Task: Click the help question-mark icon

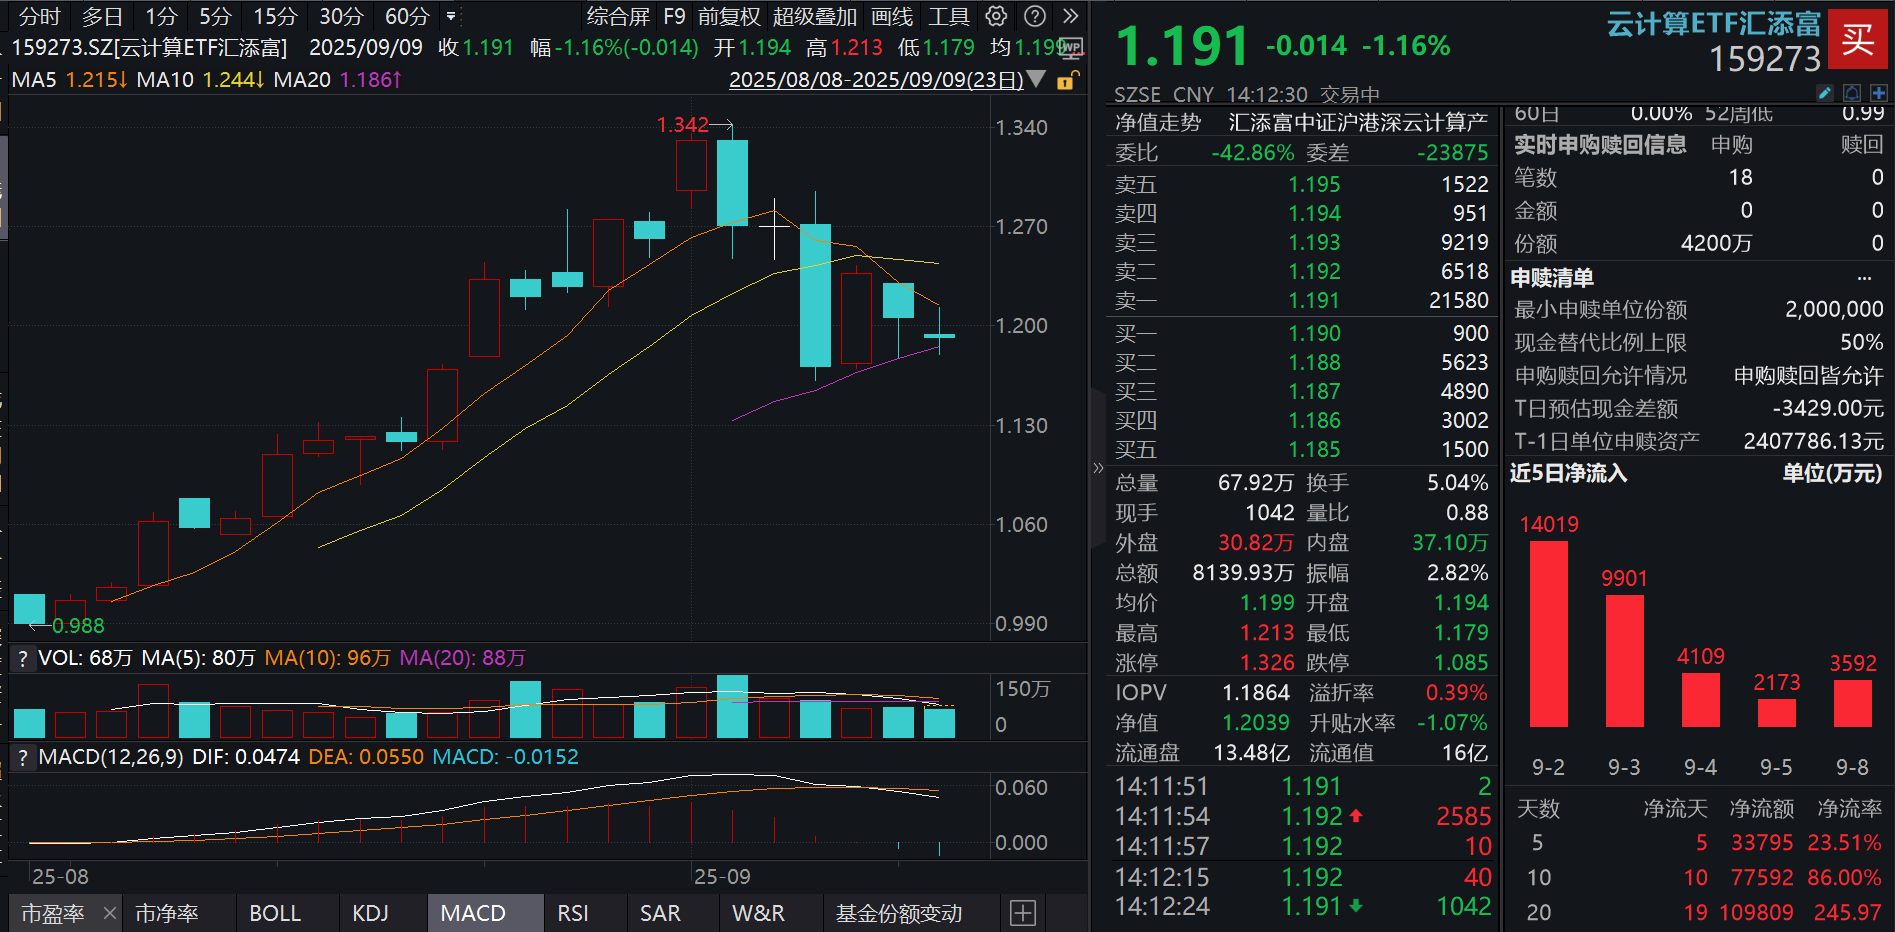Action: point(1035,16)
